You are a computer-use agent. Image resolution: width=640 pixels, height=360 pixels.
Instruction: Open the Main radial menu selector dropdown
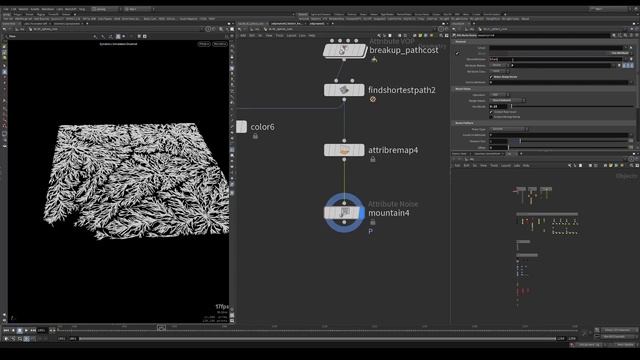click(138, 9)
